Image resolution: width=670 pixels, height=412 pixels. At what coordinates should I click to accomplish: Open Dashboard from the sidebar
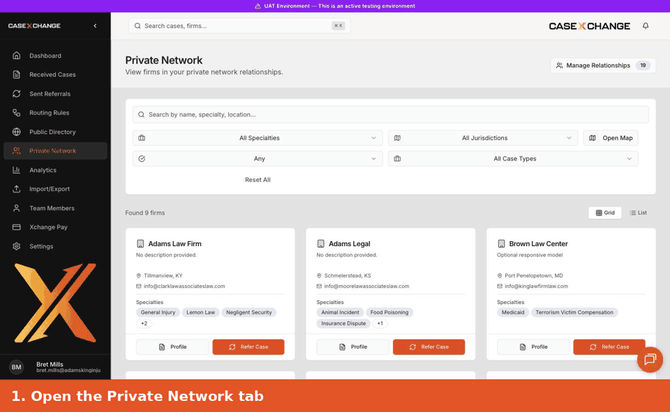click(x=55, y=56)
